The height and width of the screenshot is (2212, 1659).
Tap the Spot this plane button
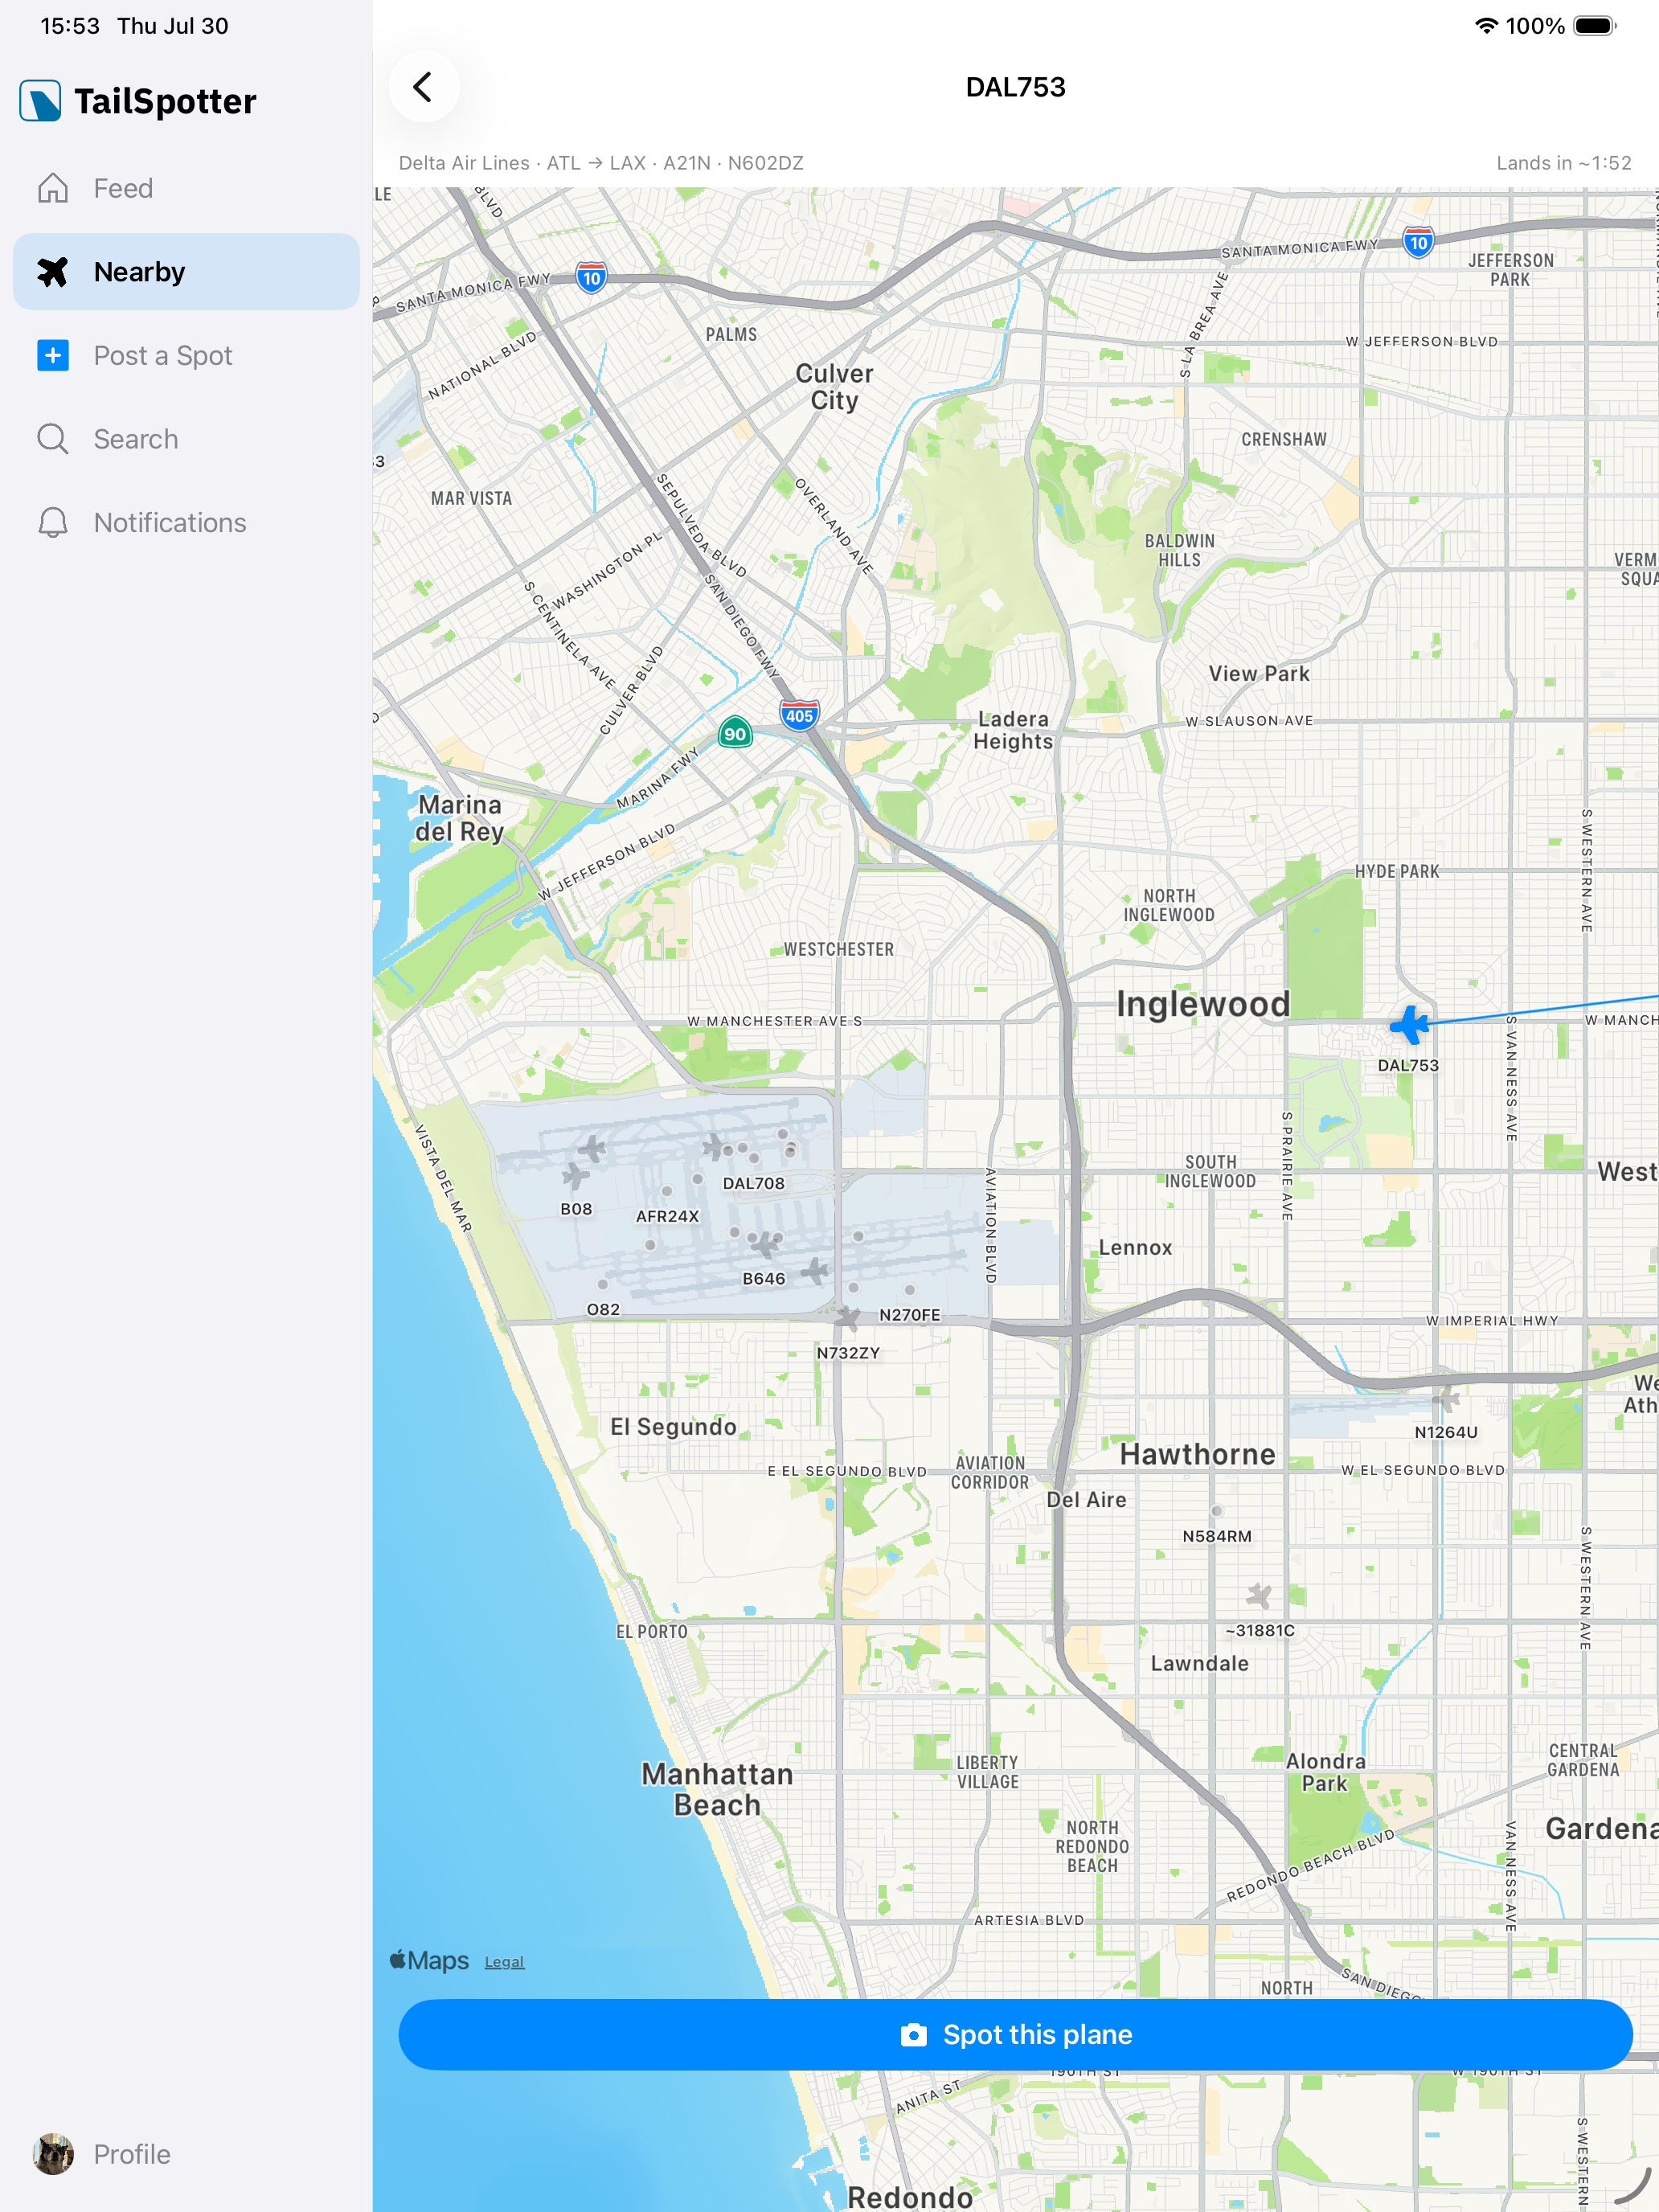coord(1015,2035)
